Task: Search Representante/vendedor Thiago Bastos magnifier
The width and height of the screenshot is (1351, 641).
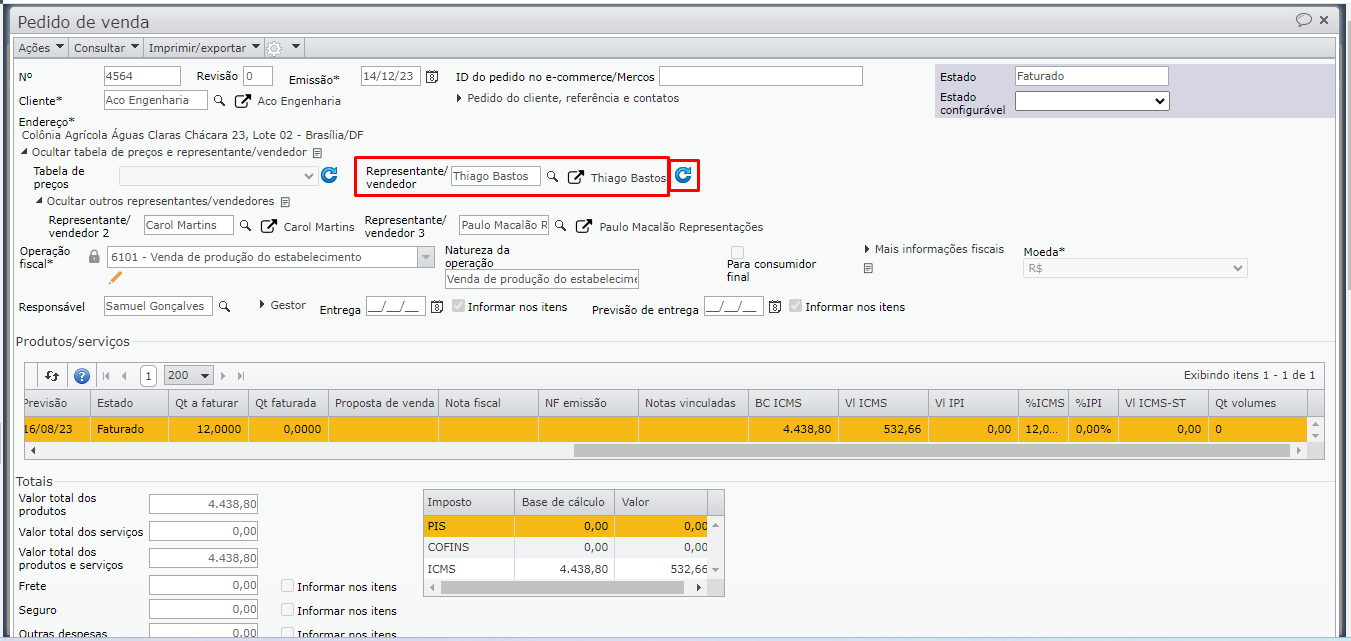Action: (x=552, y=176)
